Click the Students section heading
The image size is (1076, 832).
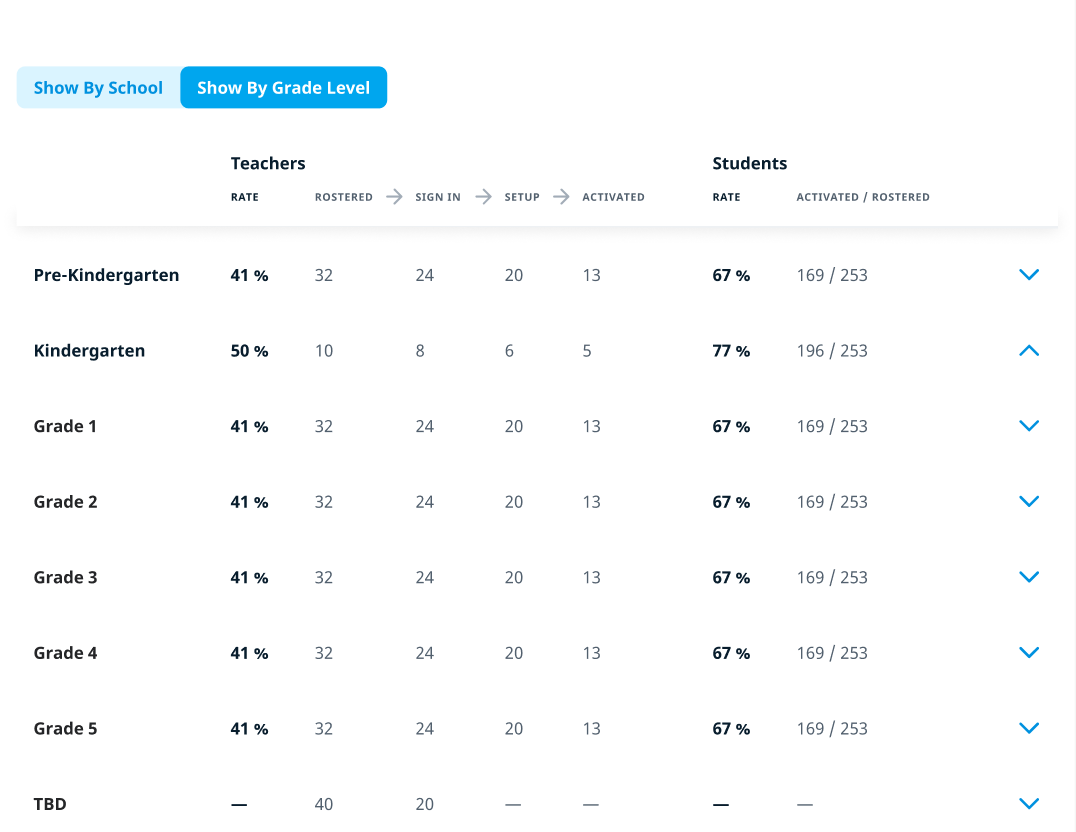(x=749, y=163)
